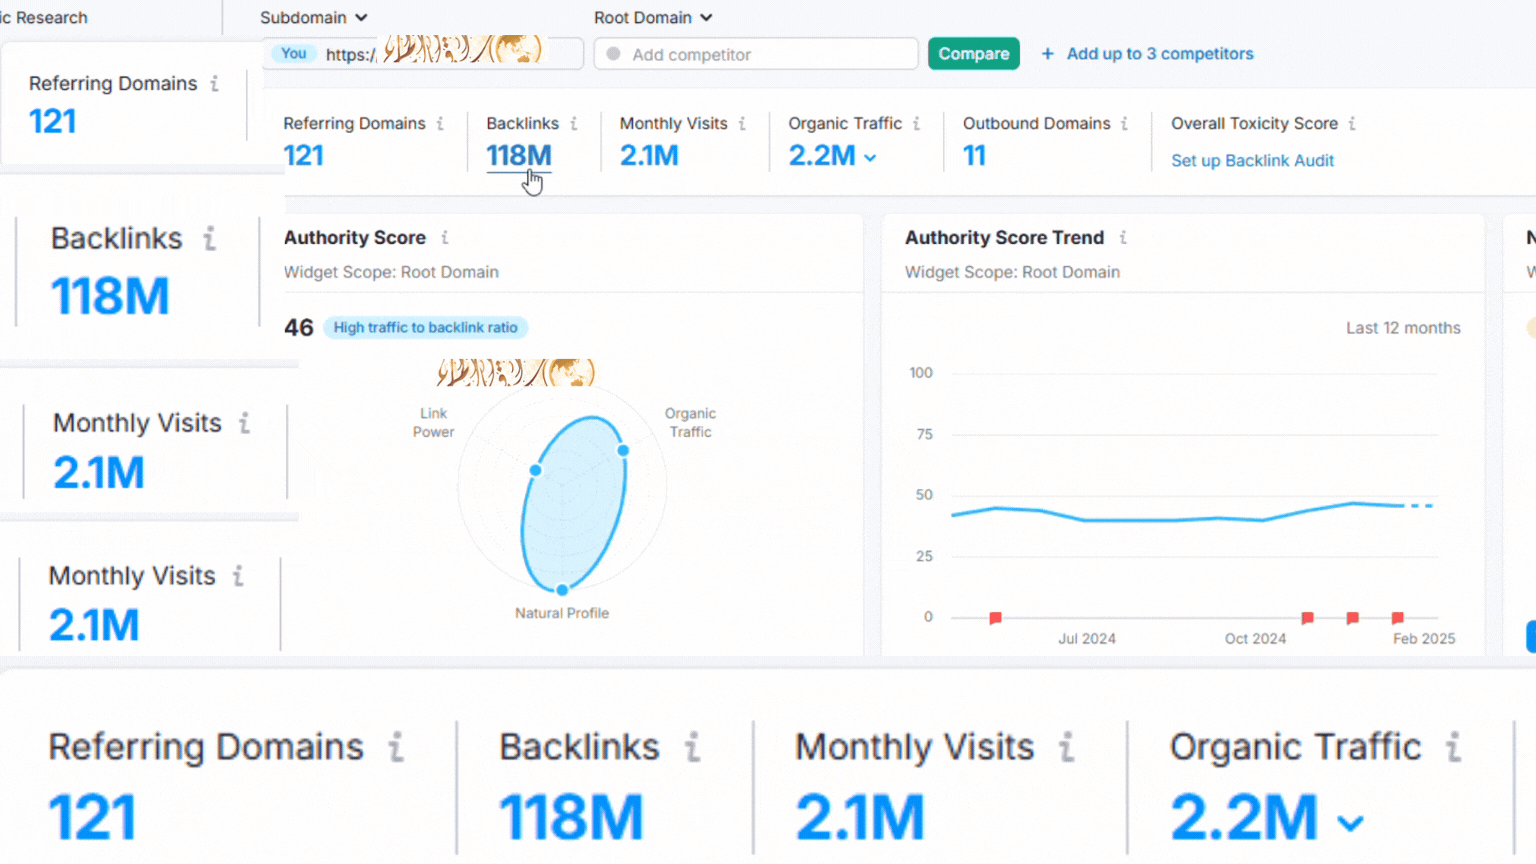Open the Set up Backlink Audit link
This screenshot has width=1536, height=864.
coord(1252,161)
